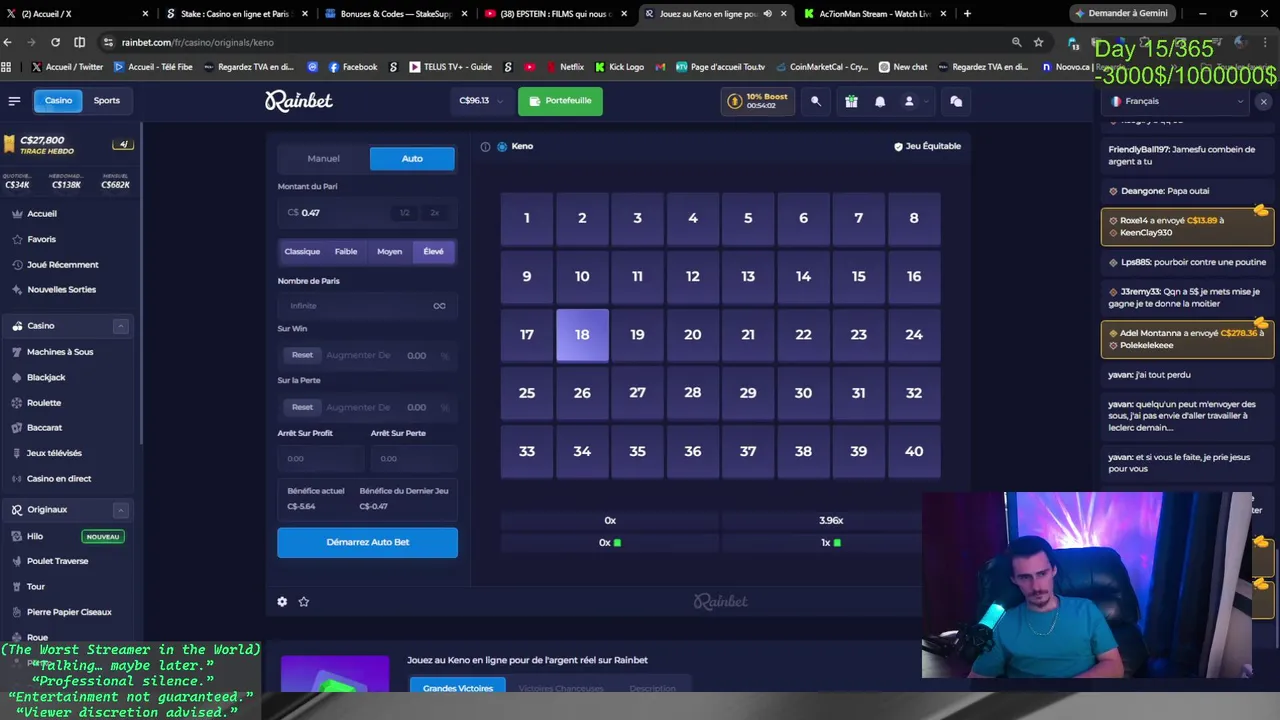This screenshot has width=1280, height=720.
Task: Open Baccarat in sidebar
Action: (44, 428)
